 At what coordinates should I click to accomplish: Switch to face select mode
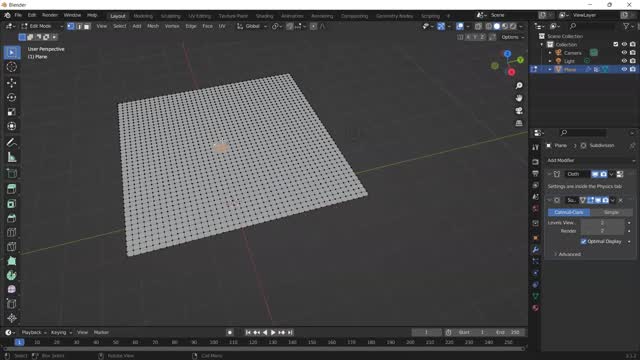tap(87, 26)
